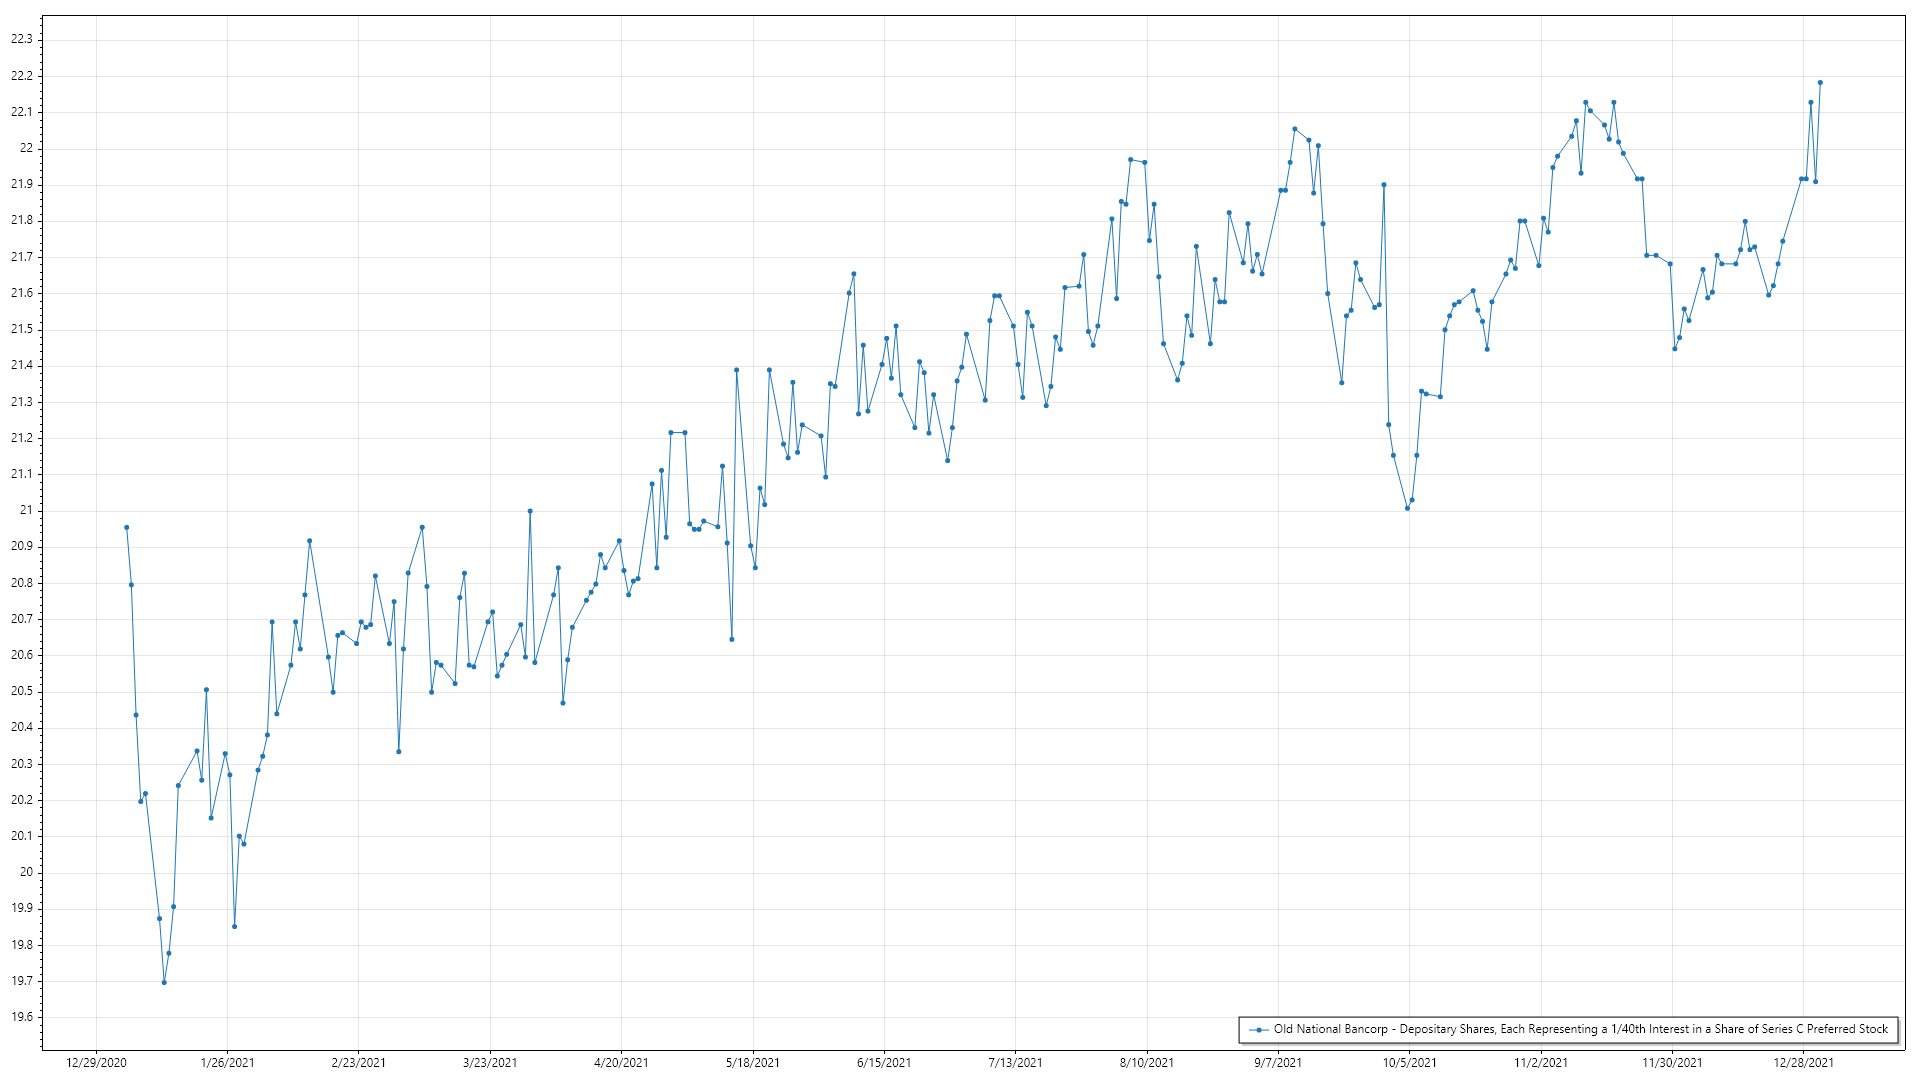
Task: Click the 22.3 y-axis value label
Action: 21,39
